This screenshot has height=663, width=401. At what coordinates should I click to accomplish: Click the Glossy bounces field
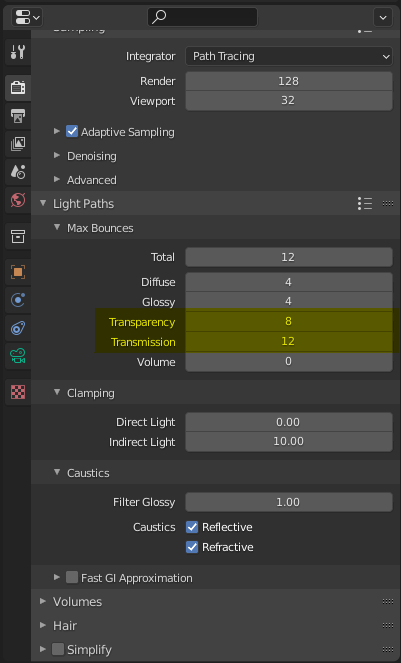289,302
